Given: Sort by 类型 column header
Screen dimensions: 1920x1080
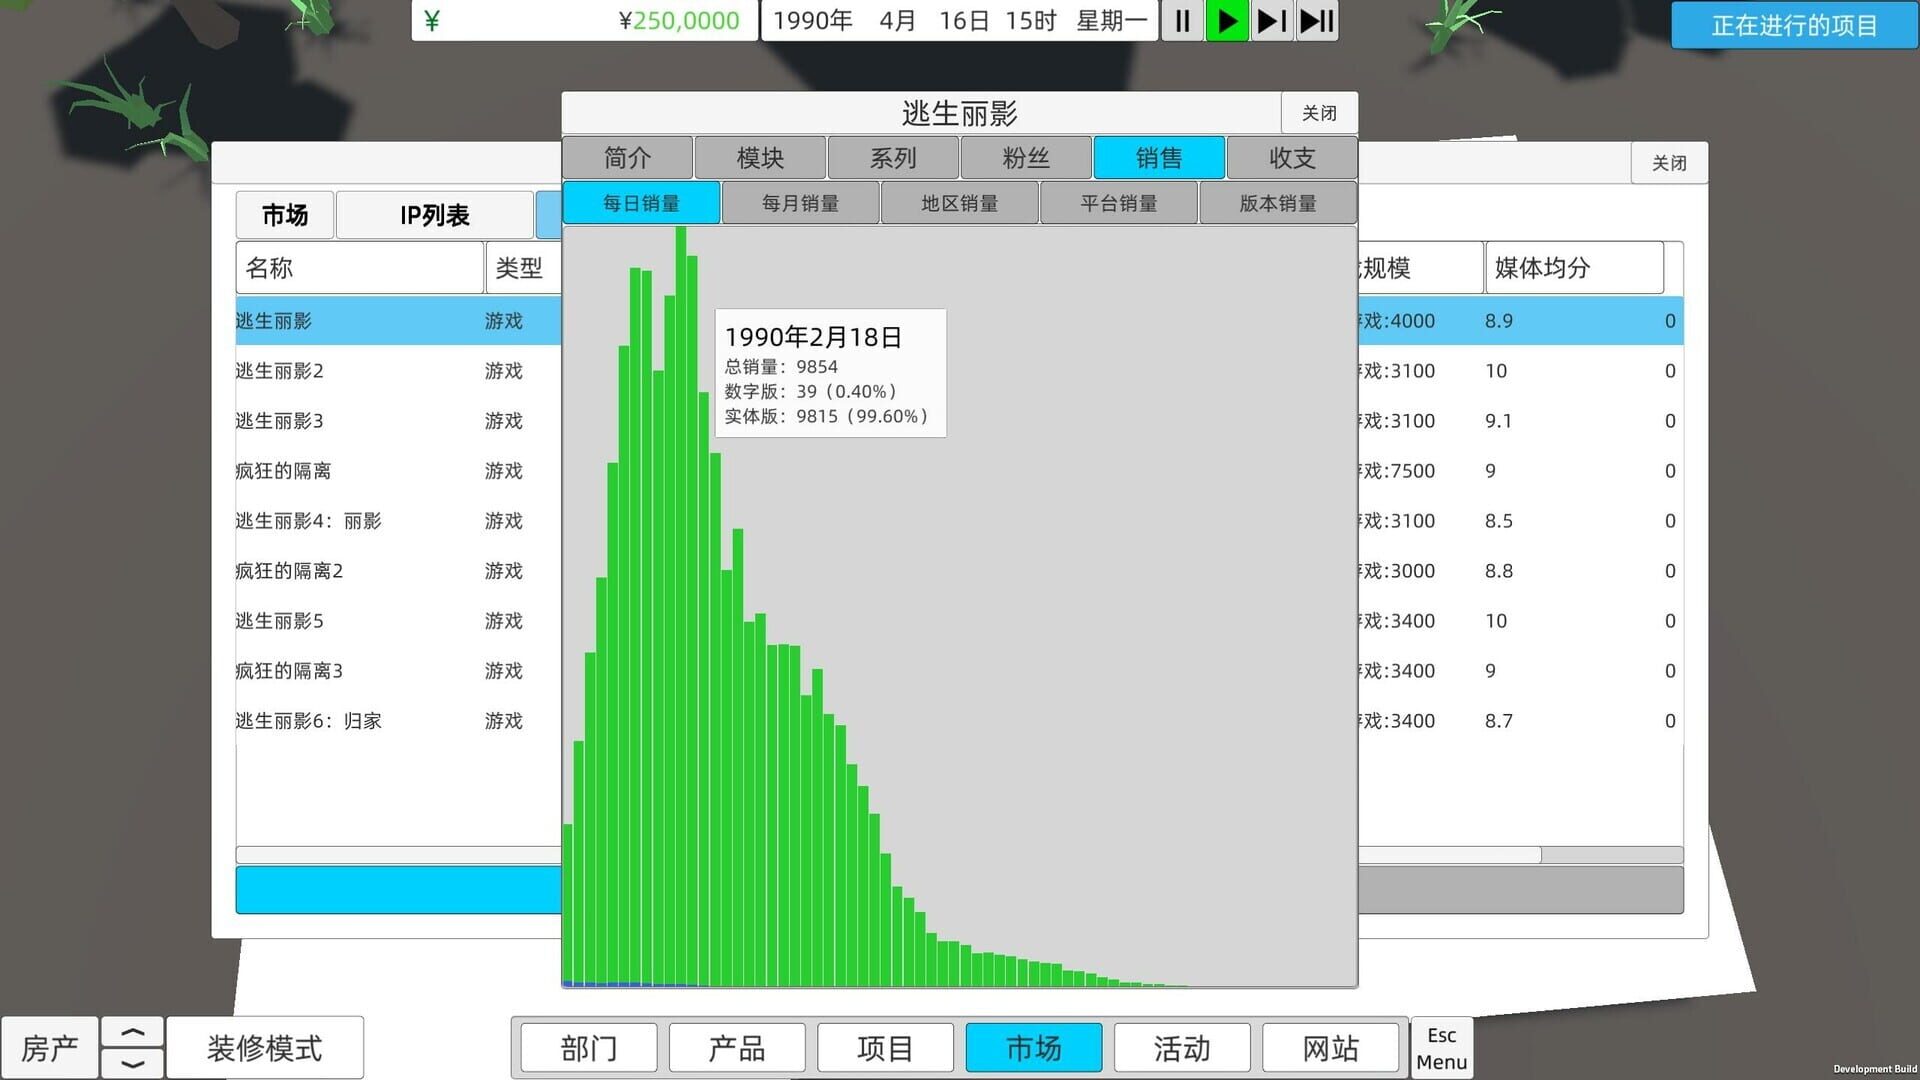Looking at the screenshot, I should coord(524,268).
